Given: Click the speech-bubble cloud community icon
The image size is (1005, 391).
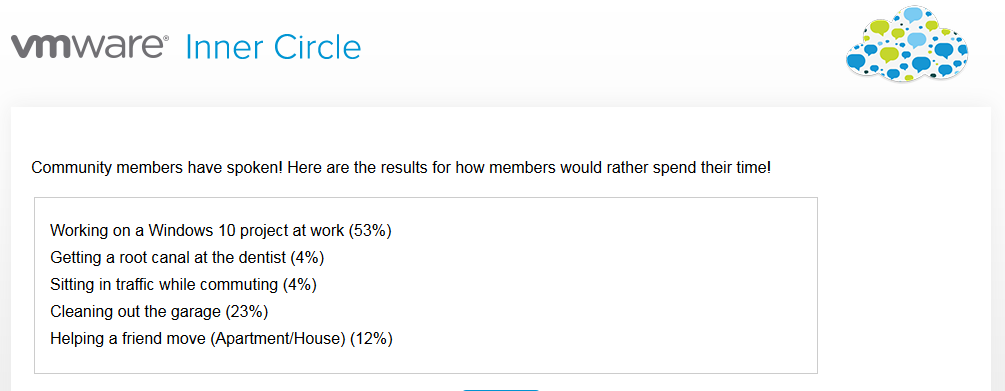Looking at the screenshot, I should [907, 43].
